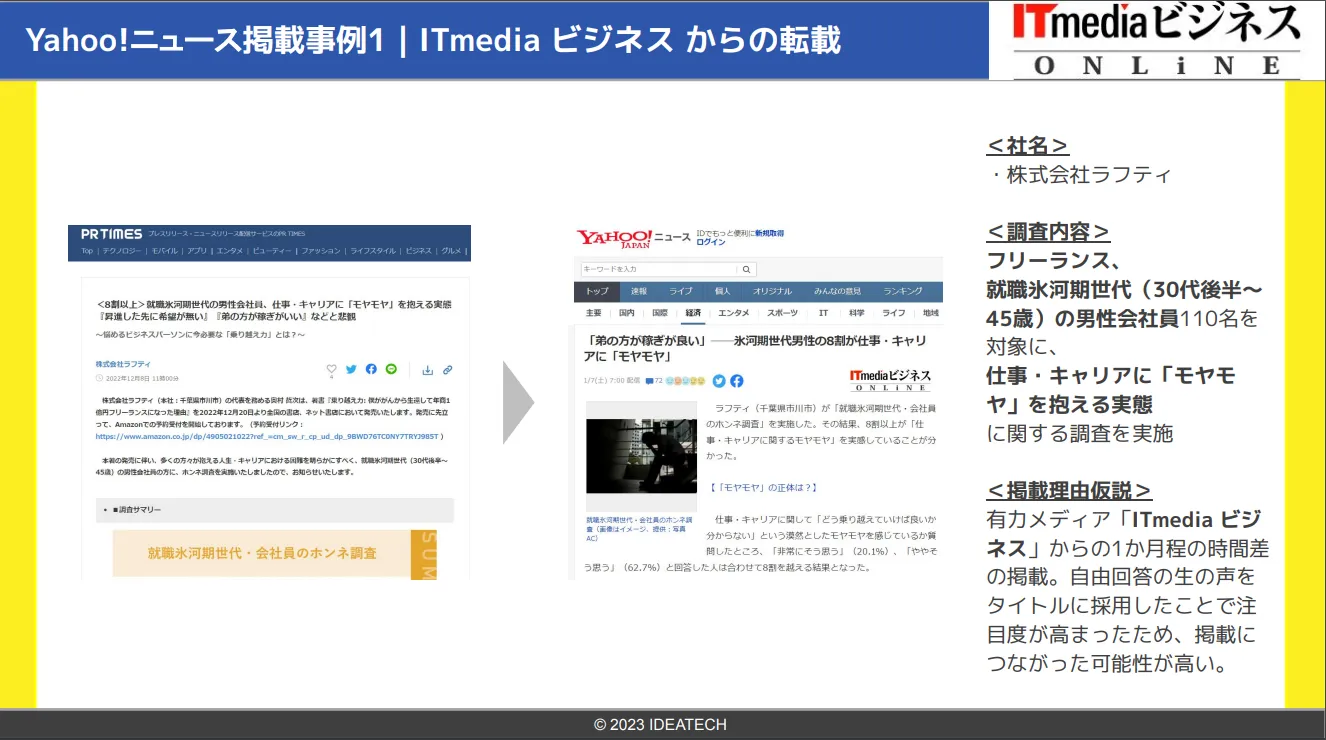Switch to the ランキング tab on Yahoo News
1326x740 pixels.
pos(903,291)
